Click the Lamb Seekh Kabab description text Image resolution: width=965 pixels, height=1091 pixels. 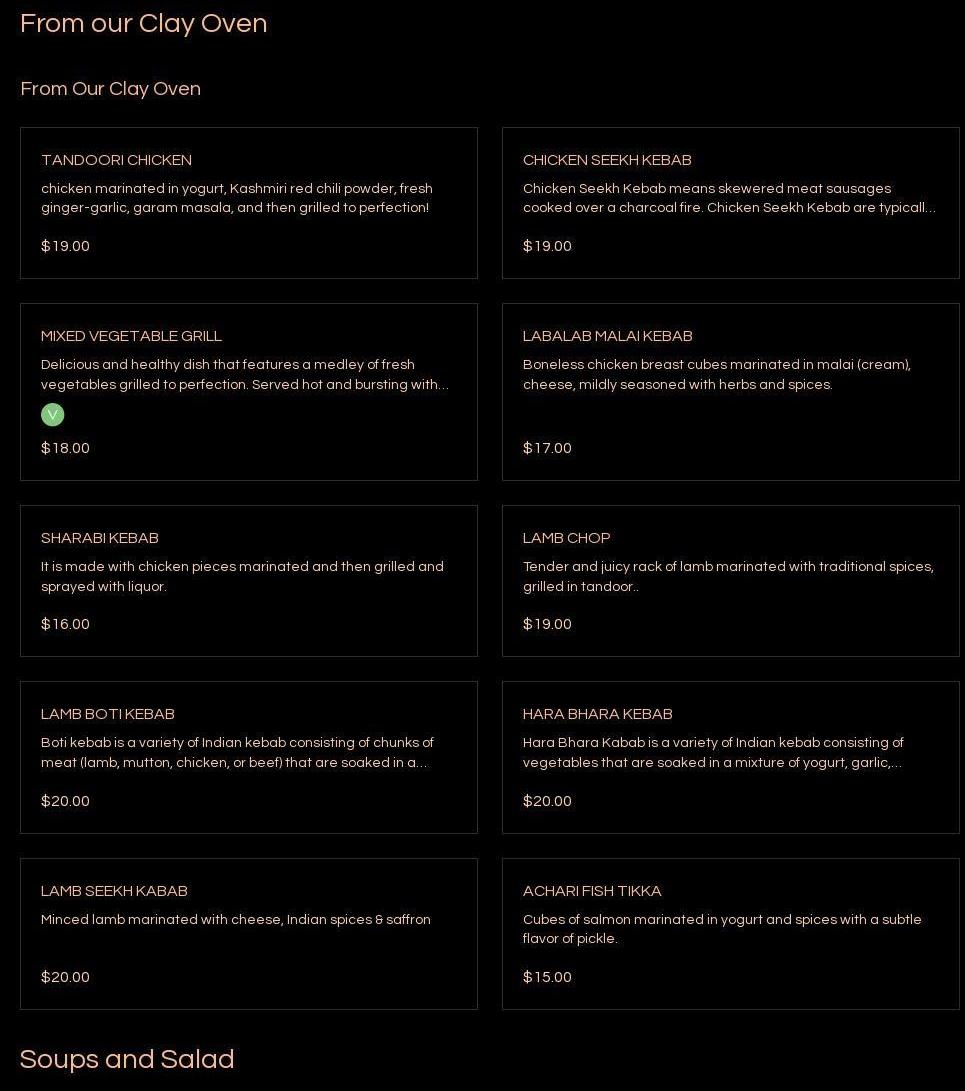[x=235, y=919]
